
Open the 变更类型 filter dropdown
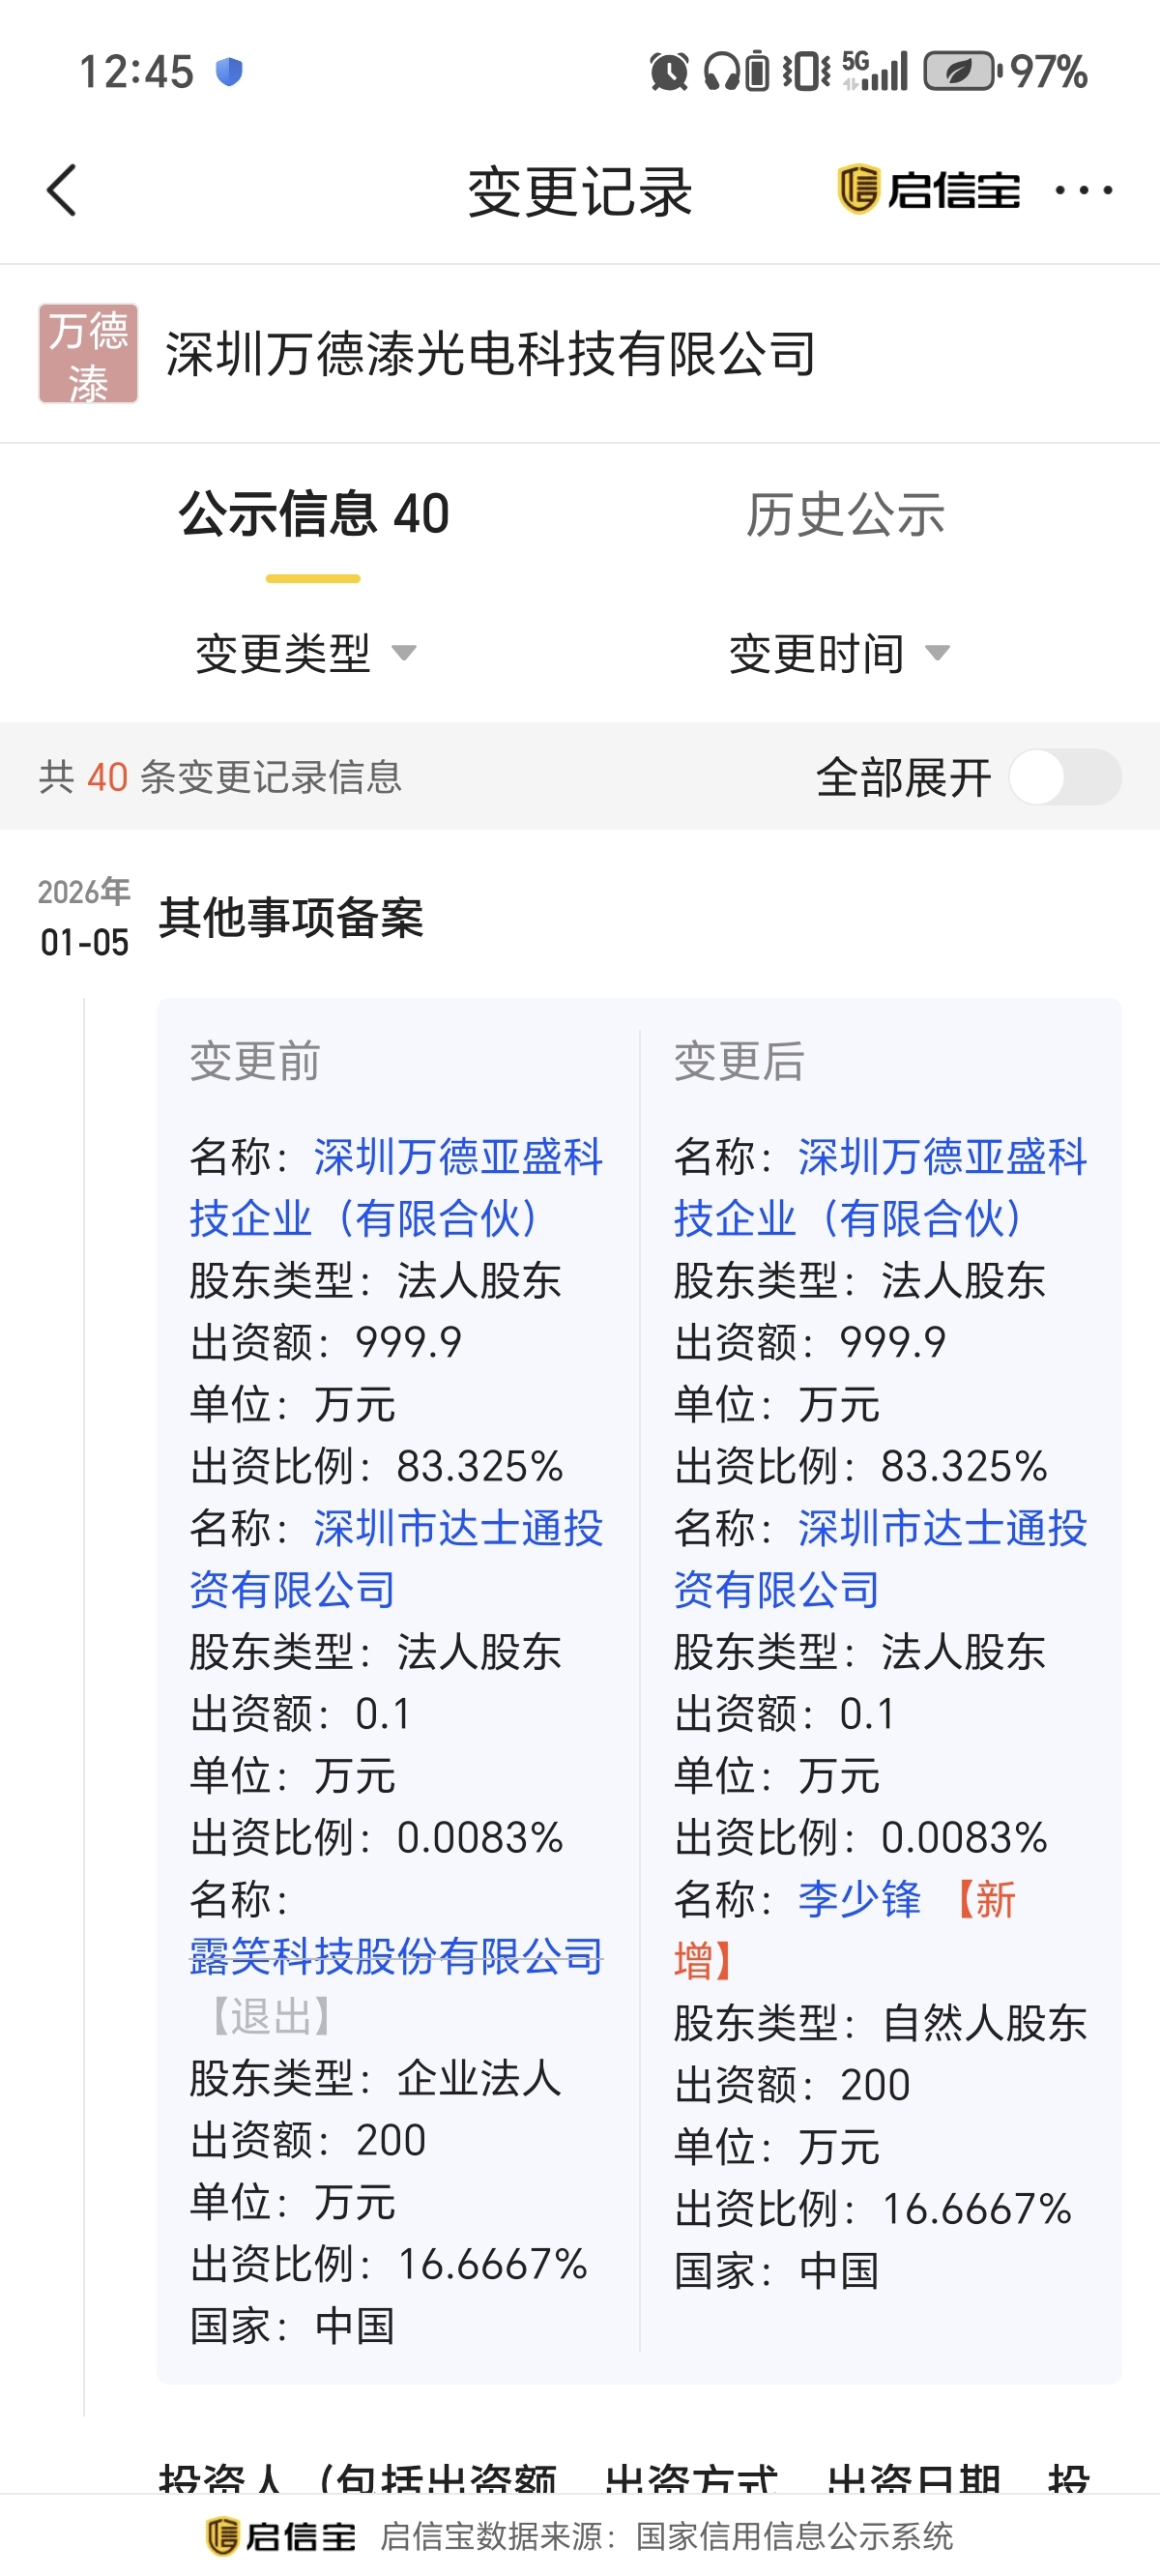coord(305,654)
